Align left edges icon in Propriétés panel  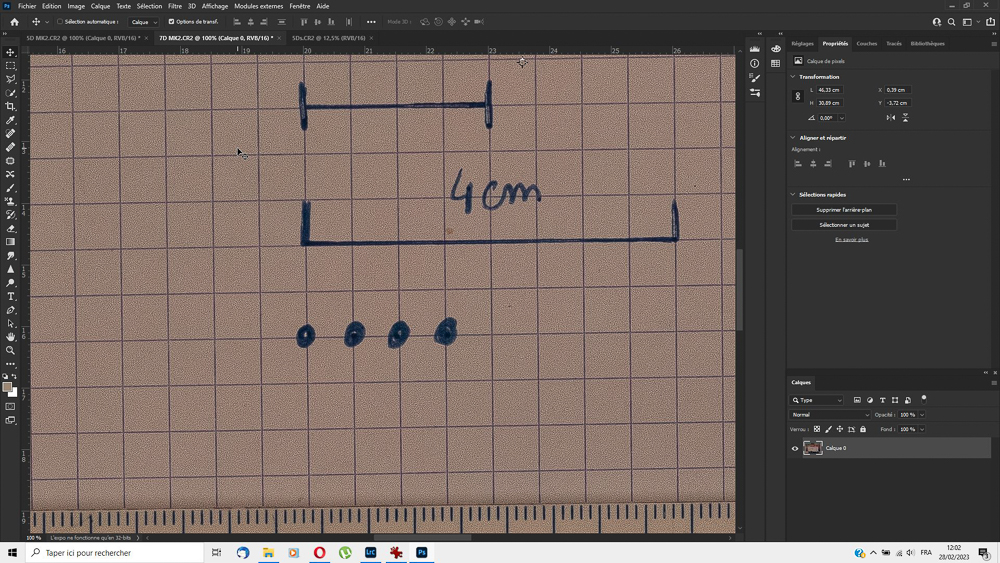tap(798, 164)
